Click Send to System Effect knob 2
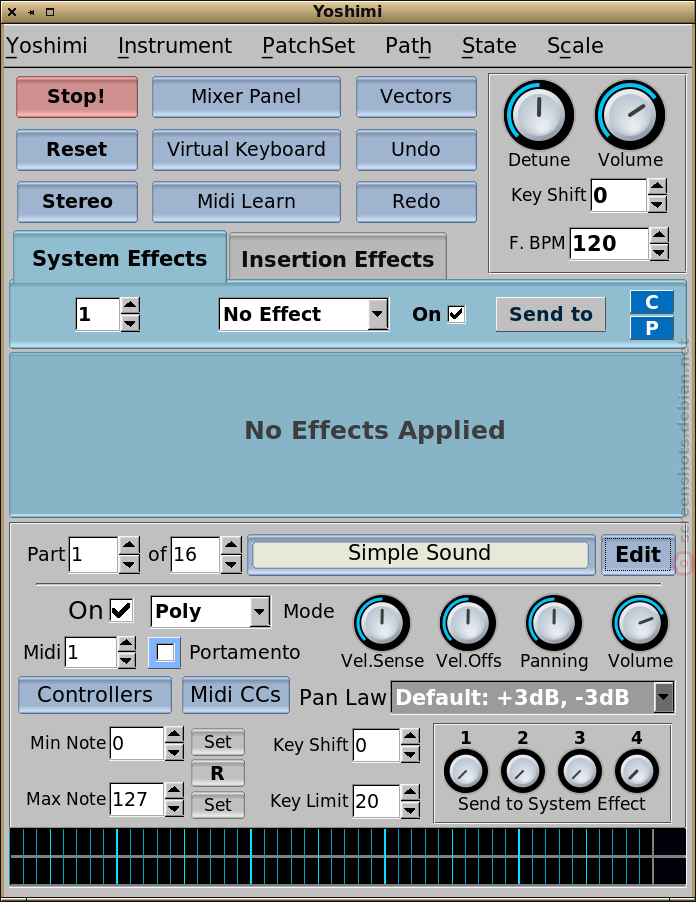 [522, 771]
